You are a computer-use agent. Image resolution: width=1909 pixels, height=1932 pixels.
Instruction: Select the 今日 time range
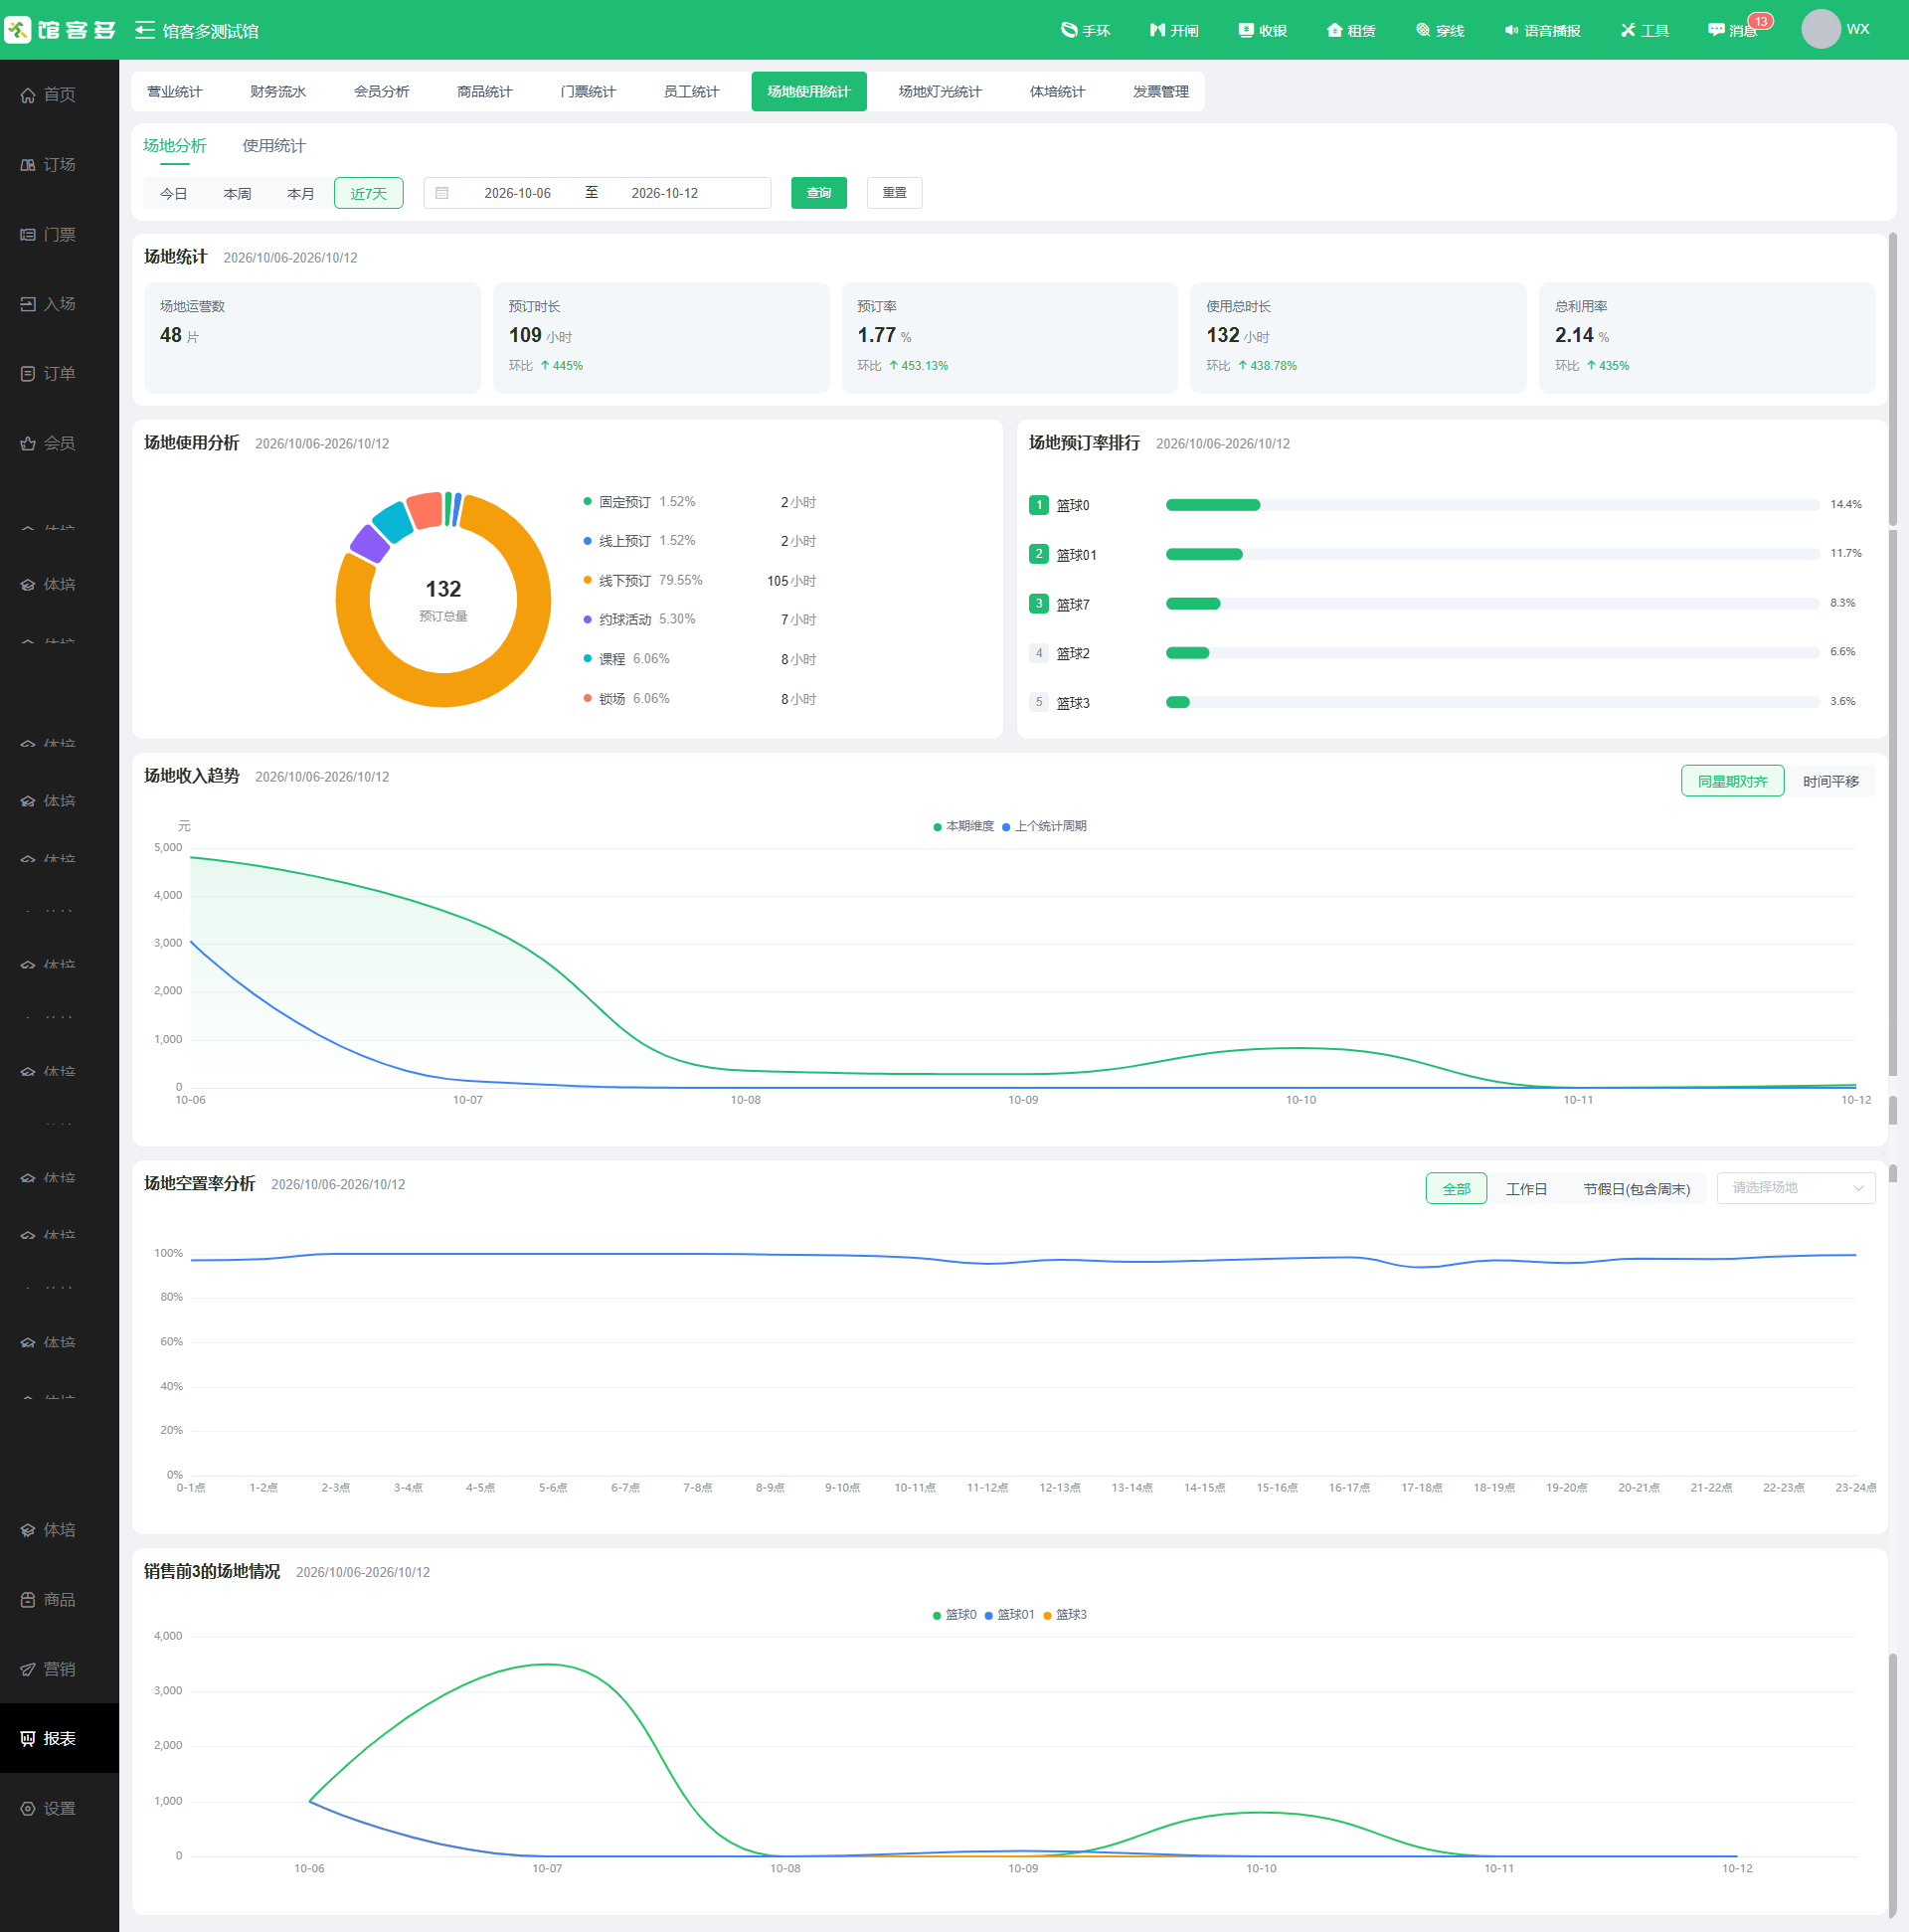click(x=173, y=193)
